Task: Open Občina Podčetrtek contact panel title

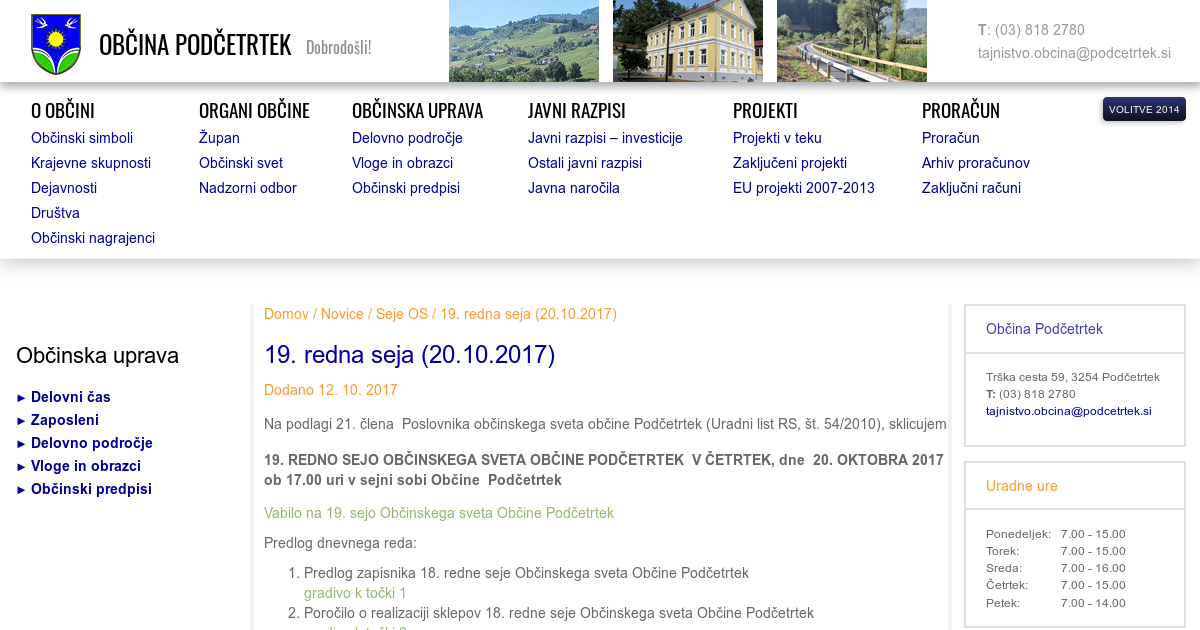Action: pyautogui.click(x=1044, y=329)
